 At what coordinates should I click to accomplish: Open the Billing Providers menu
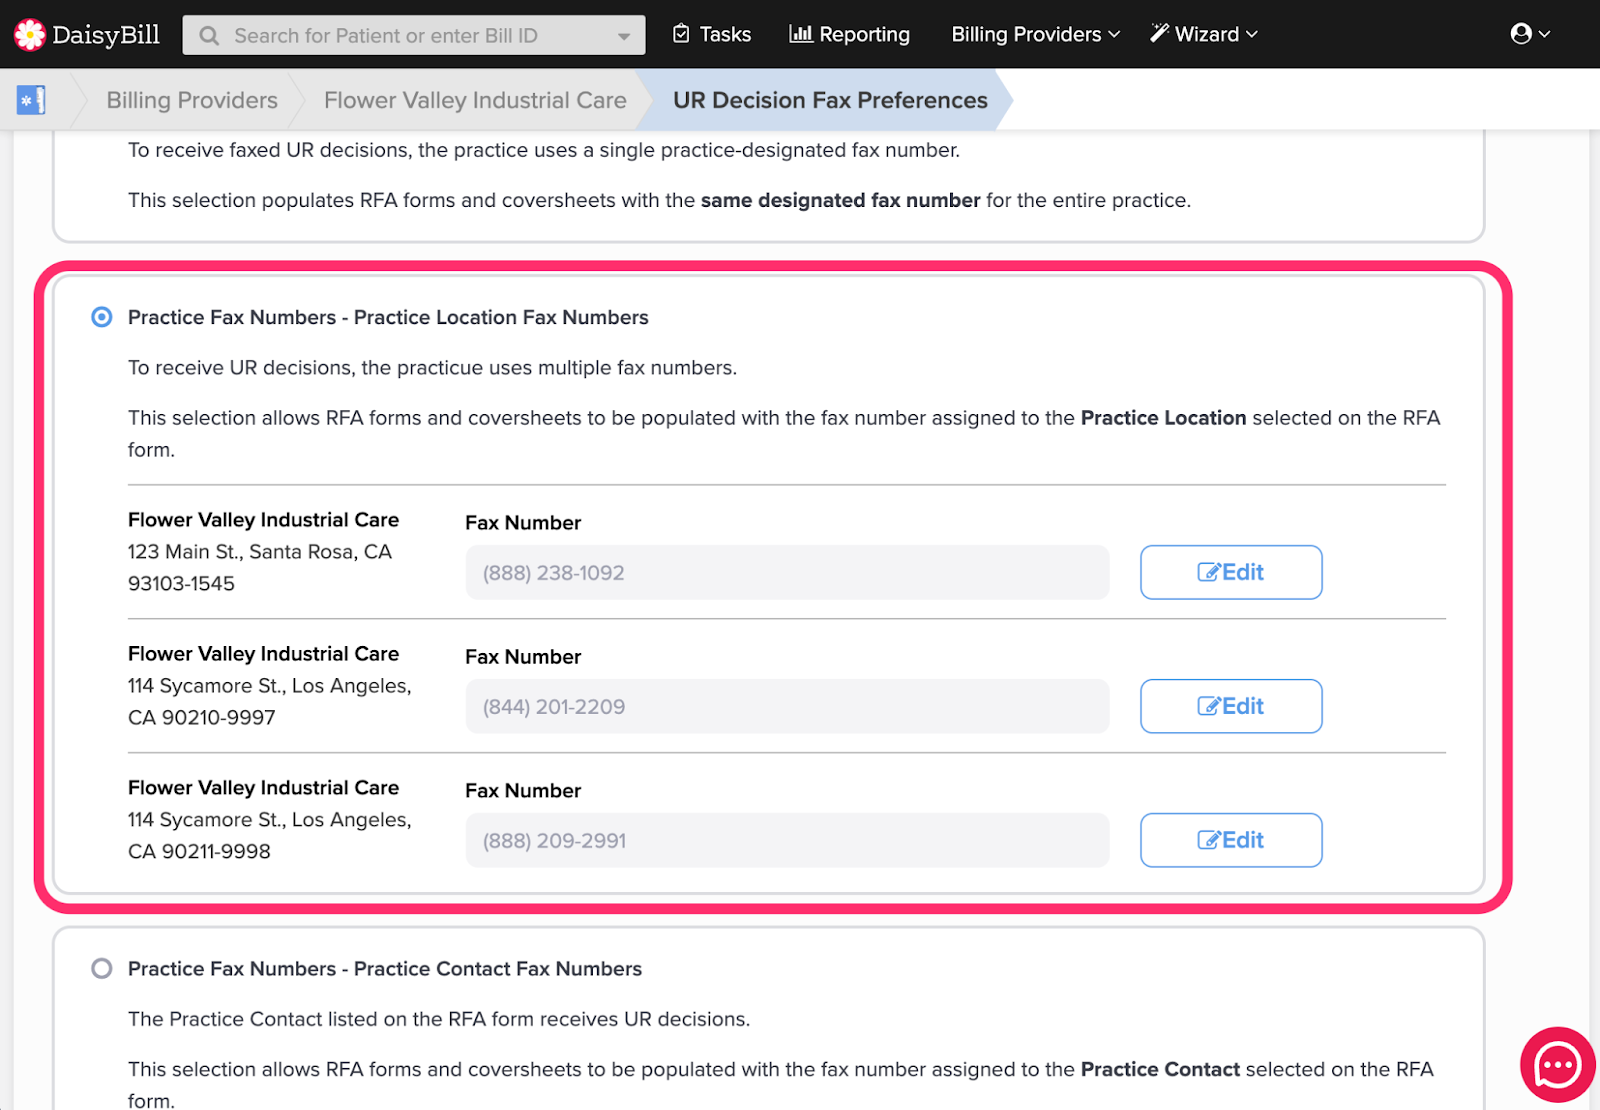[1035, 34]
